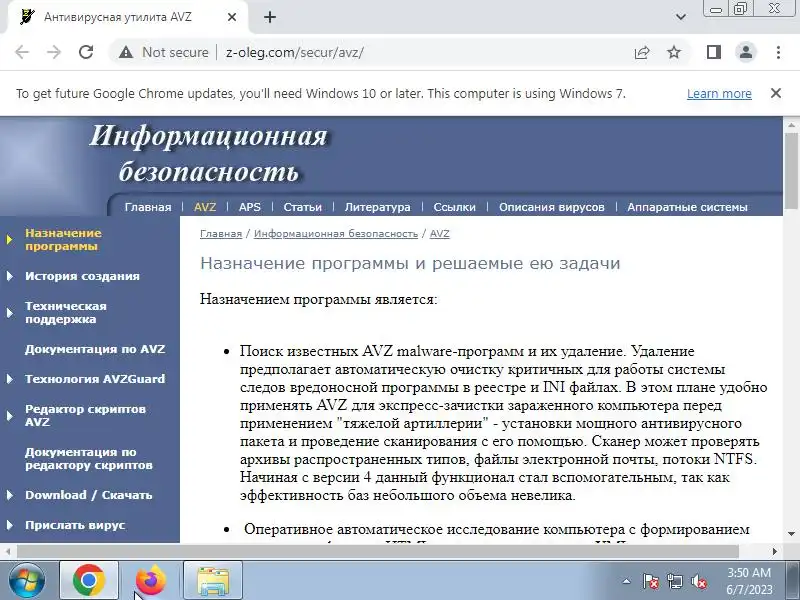Show hidden tray icons arrow
This screenshot has height=600, width=800.
pyautogui.click(x=627, y=581)
